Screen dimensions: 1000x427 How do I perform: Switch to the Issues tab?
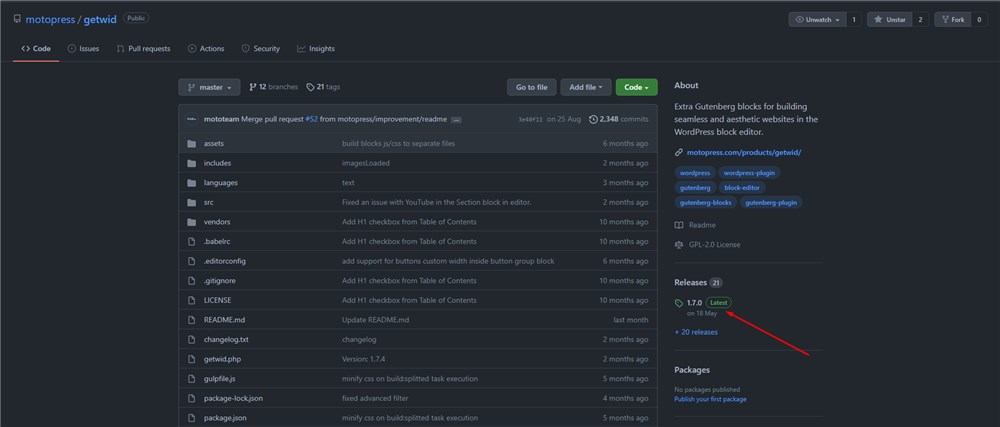pyautogui.click(x=84, y=48)
